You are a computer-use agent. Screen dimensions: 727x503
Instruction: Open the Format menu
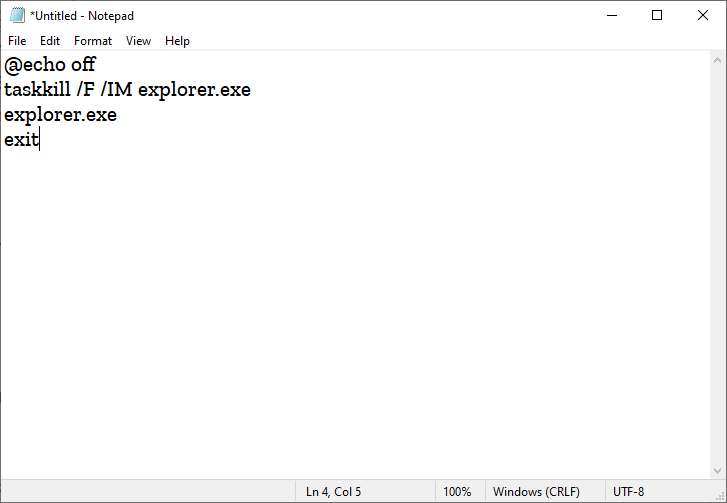point(93,41)
